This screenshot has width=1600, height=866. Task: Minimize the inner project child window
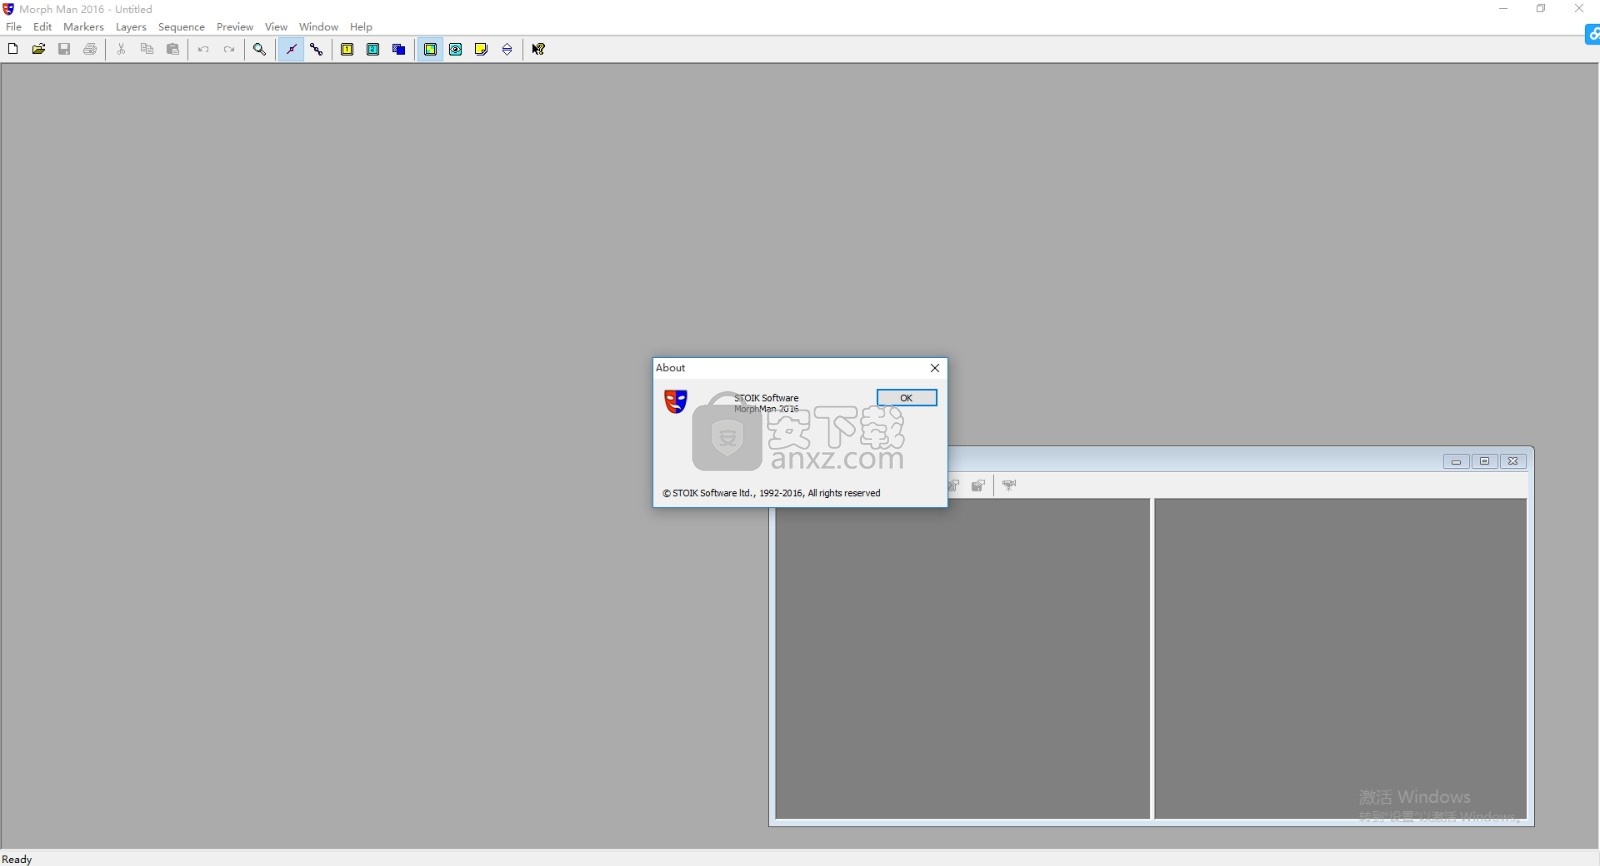[1456, 461]
